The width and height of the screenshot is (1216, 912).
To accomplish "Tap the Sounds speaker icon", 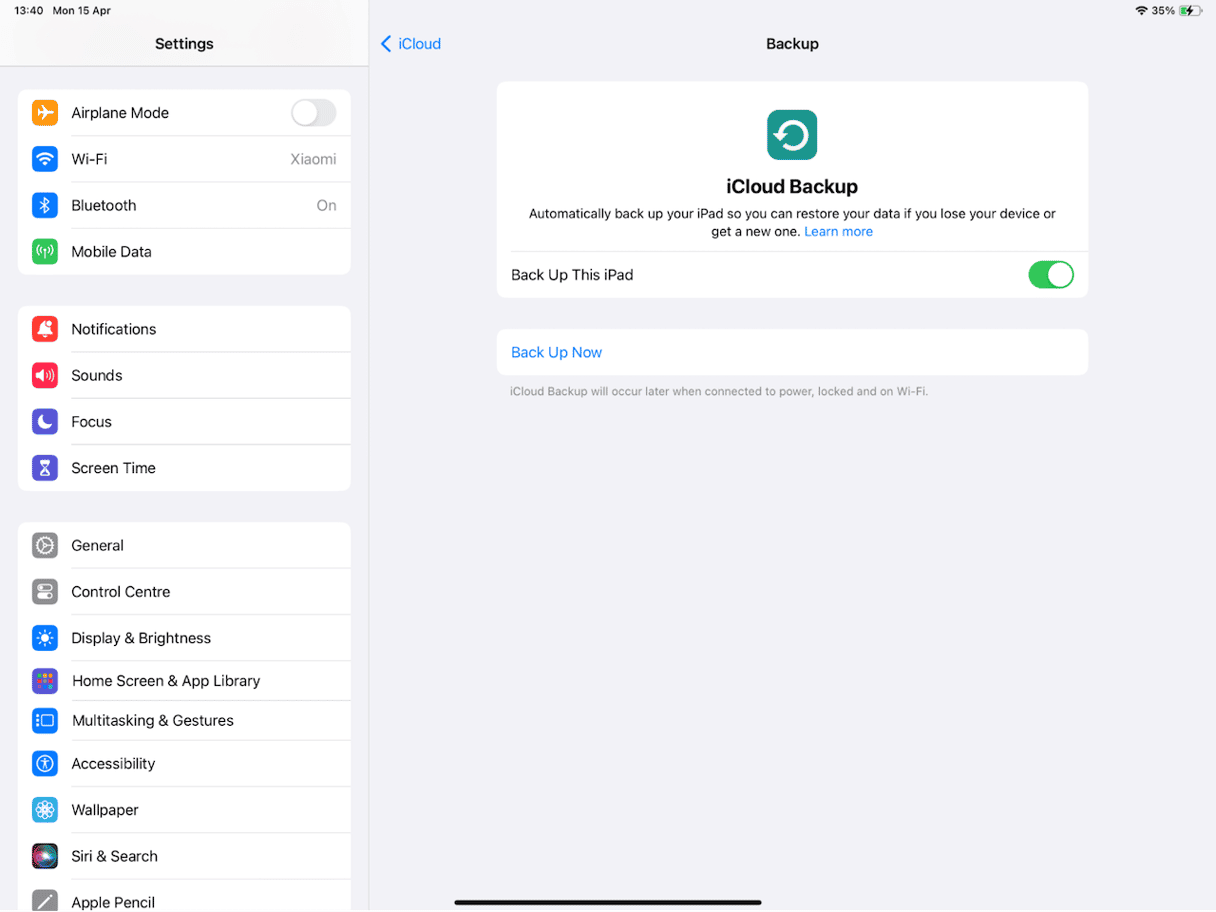I will 45,375.
